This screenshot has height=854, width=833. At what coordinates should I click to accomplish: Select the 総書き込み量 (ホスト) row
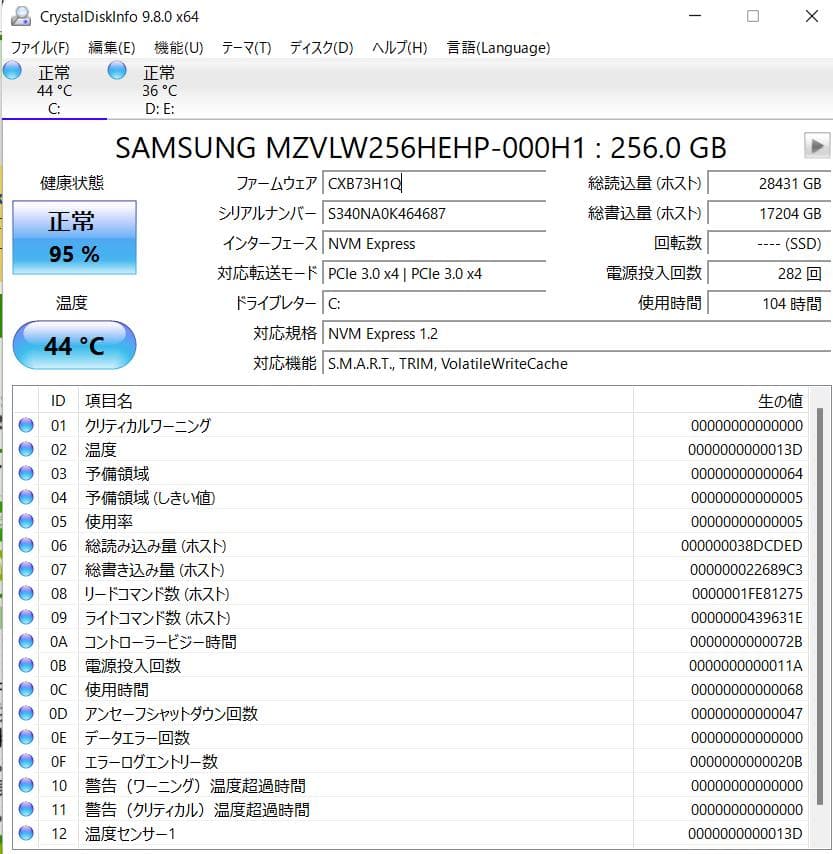tap(410, 569)
